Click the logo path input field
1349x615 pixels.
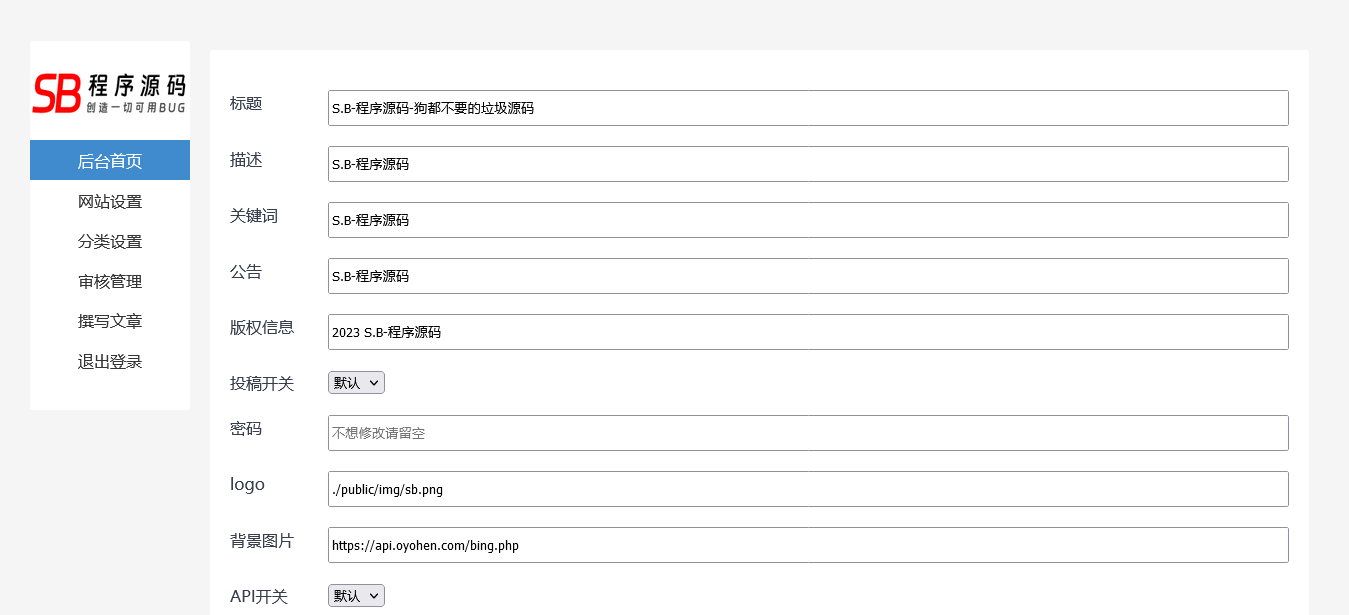807,489
